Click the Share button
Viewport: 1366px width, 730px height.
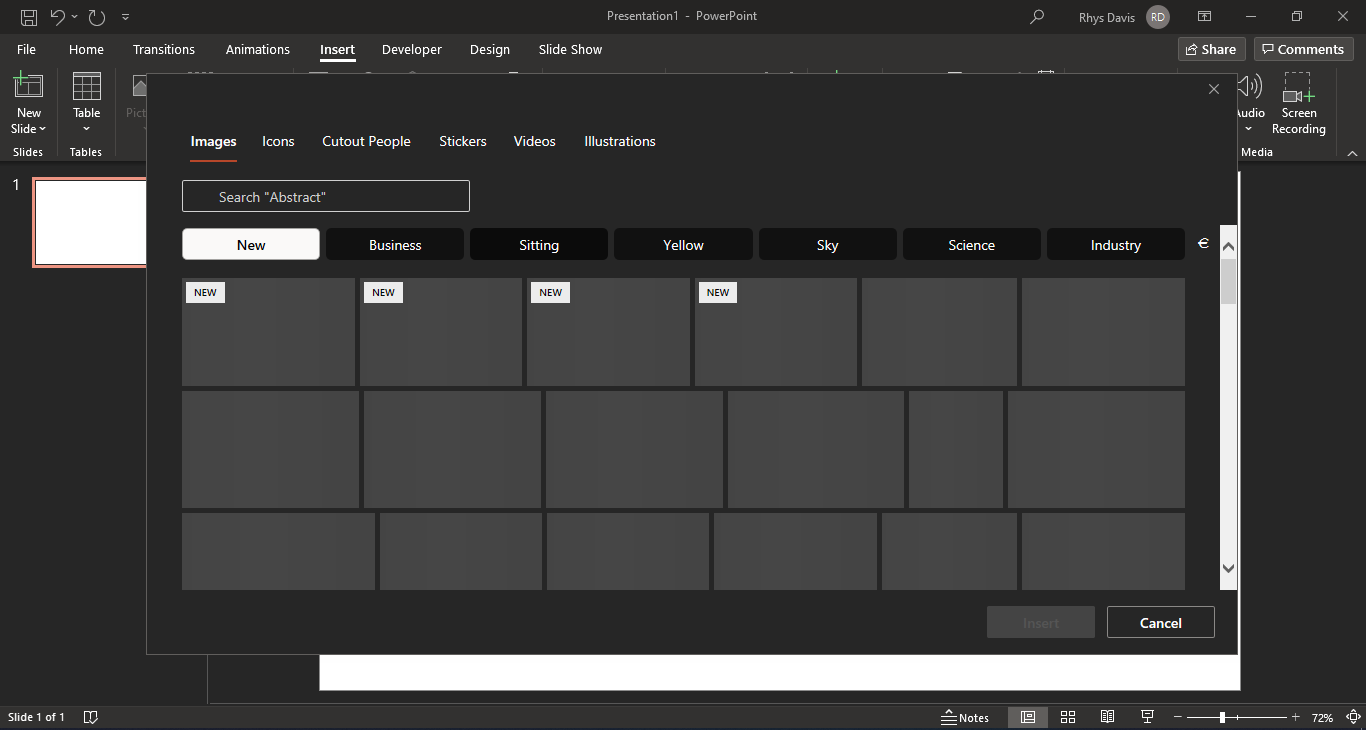tap(1212, 49)
